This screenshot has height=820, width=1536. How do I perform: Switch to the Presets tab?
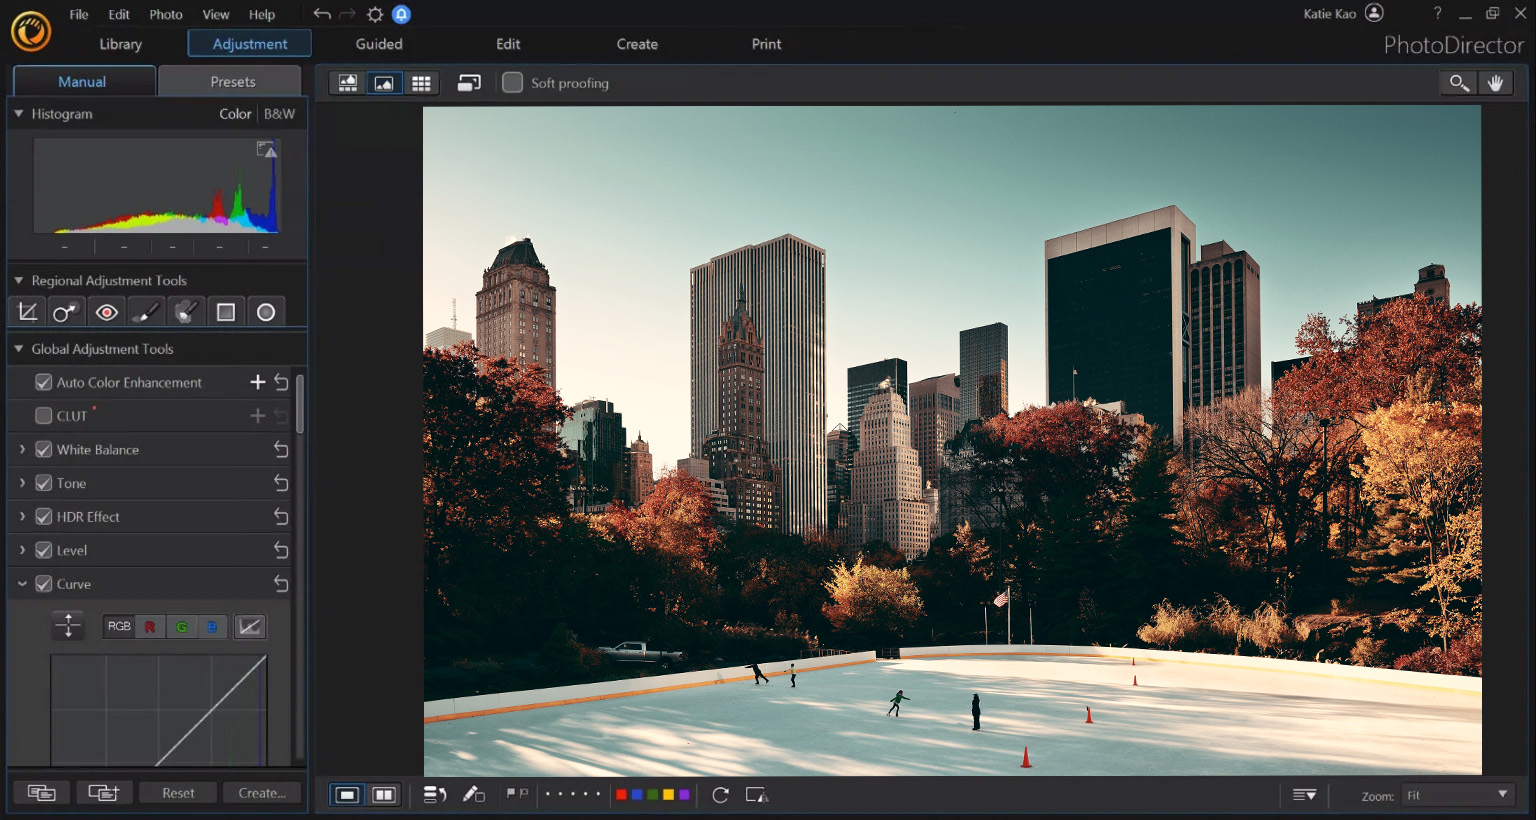tap(232, 82)
